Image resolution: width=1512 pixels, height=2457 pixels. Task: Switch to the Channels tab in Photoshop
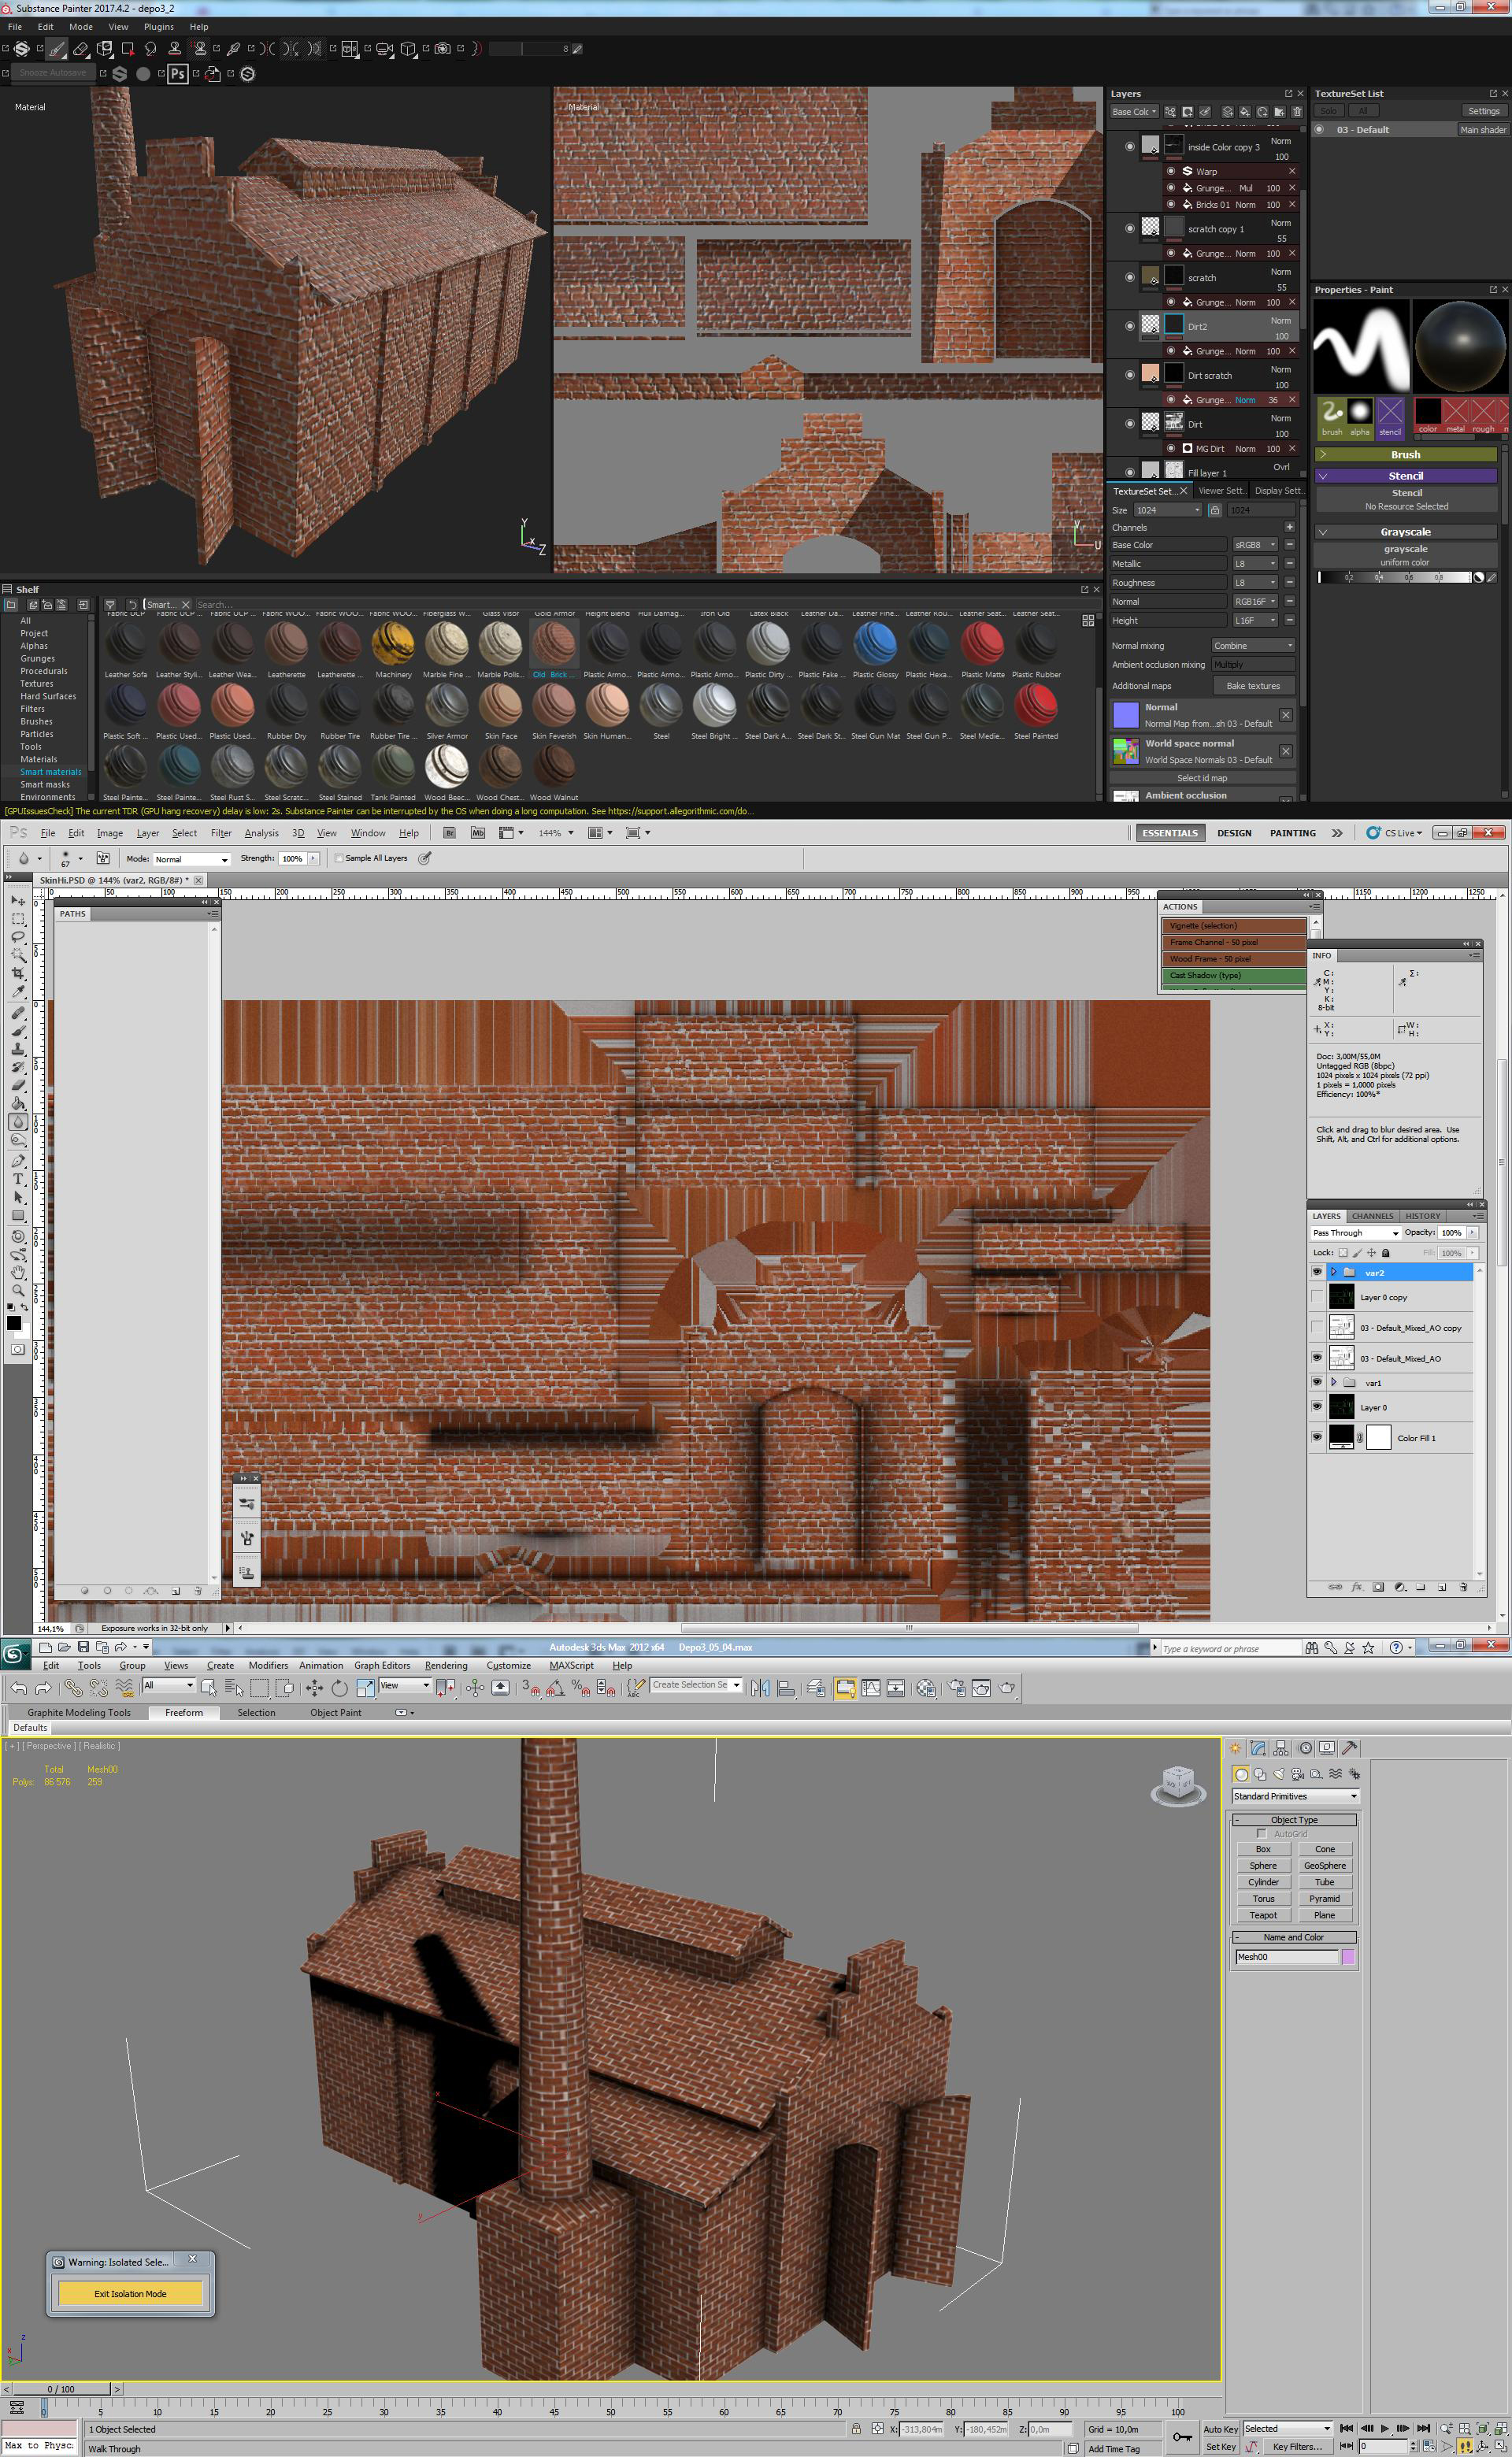pos(1372,1216)
